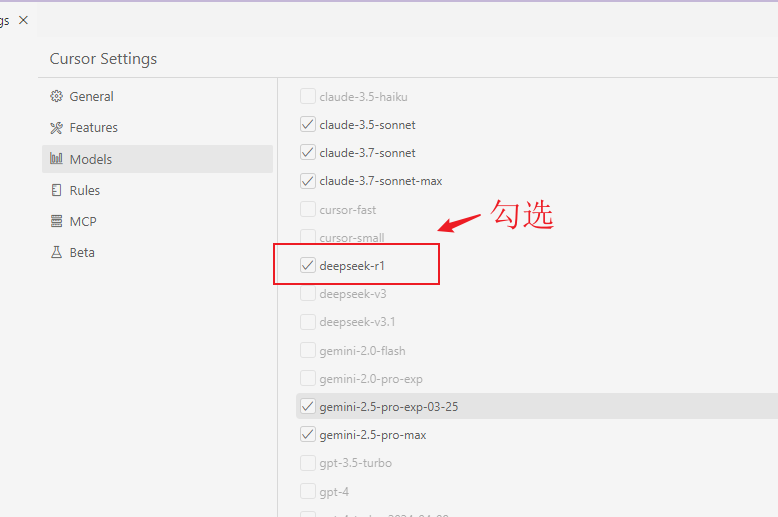This screenshot has width=778, height=517.
Task: Click the deepseek-v3 model name
Action: pyautogui.click(x=353, y=294)
